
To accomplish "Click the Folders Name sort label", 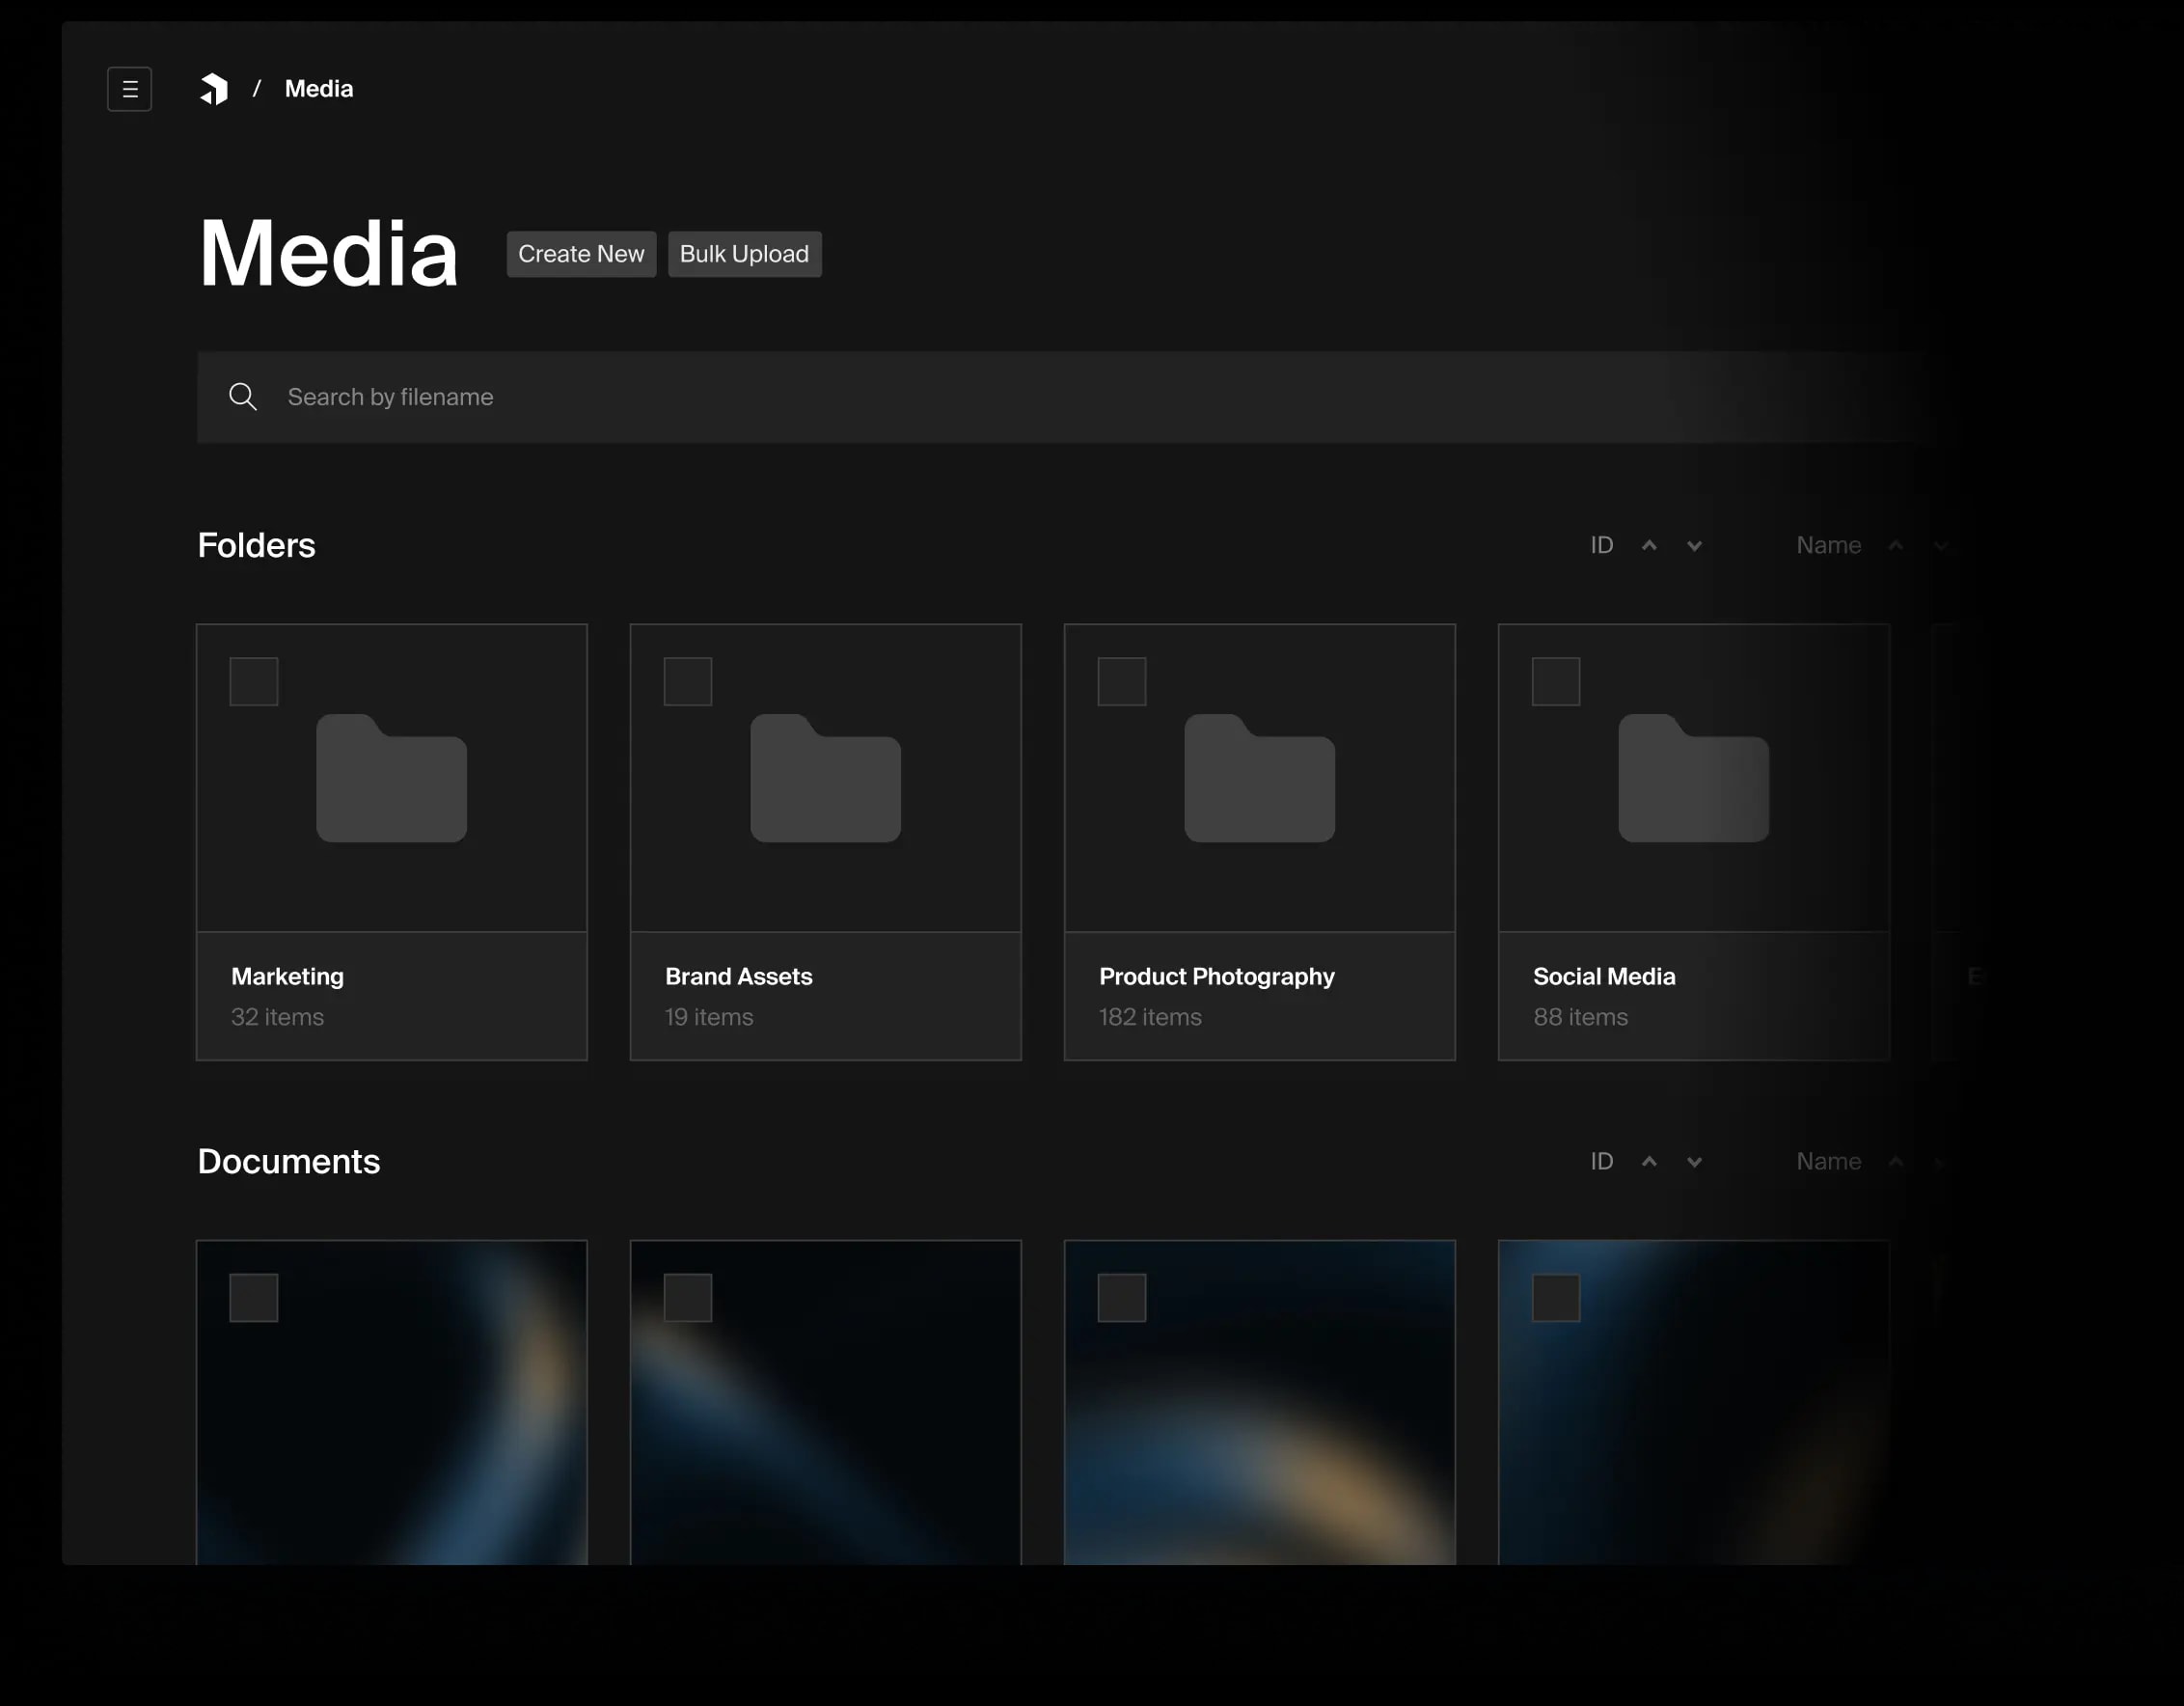I will tap(1828, 545).
